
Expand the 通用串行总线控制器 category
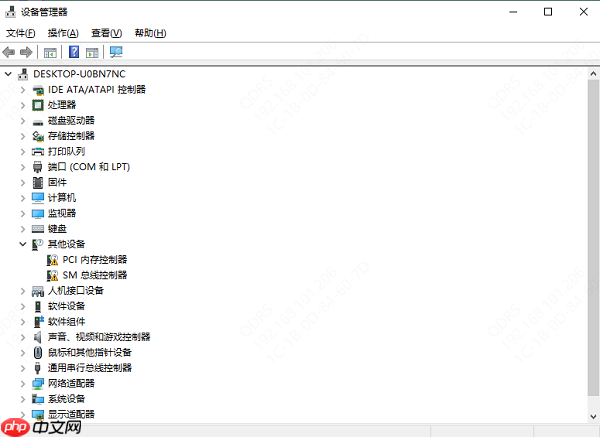point(23,368)
